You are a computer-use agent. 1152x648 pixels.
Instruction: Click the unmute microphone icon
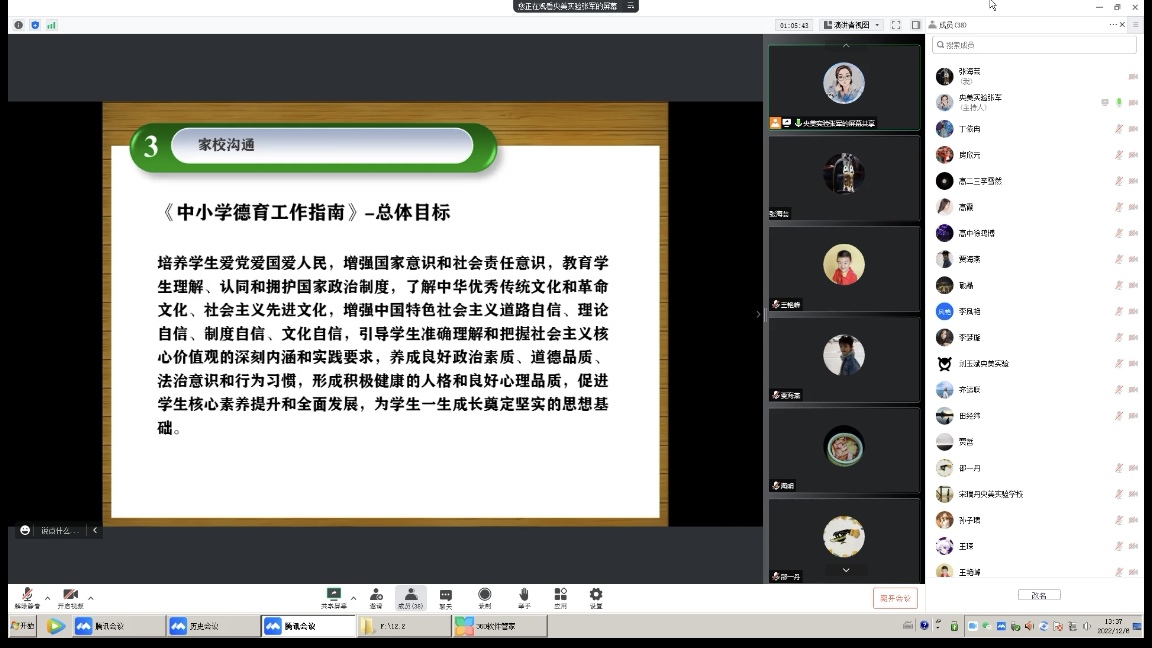[x=27, y=596]
